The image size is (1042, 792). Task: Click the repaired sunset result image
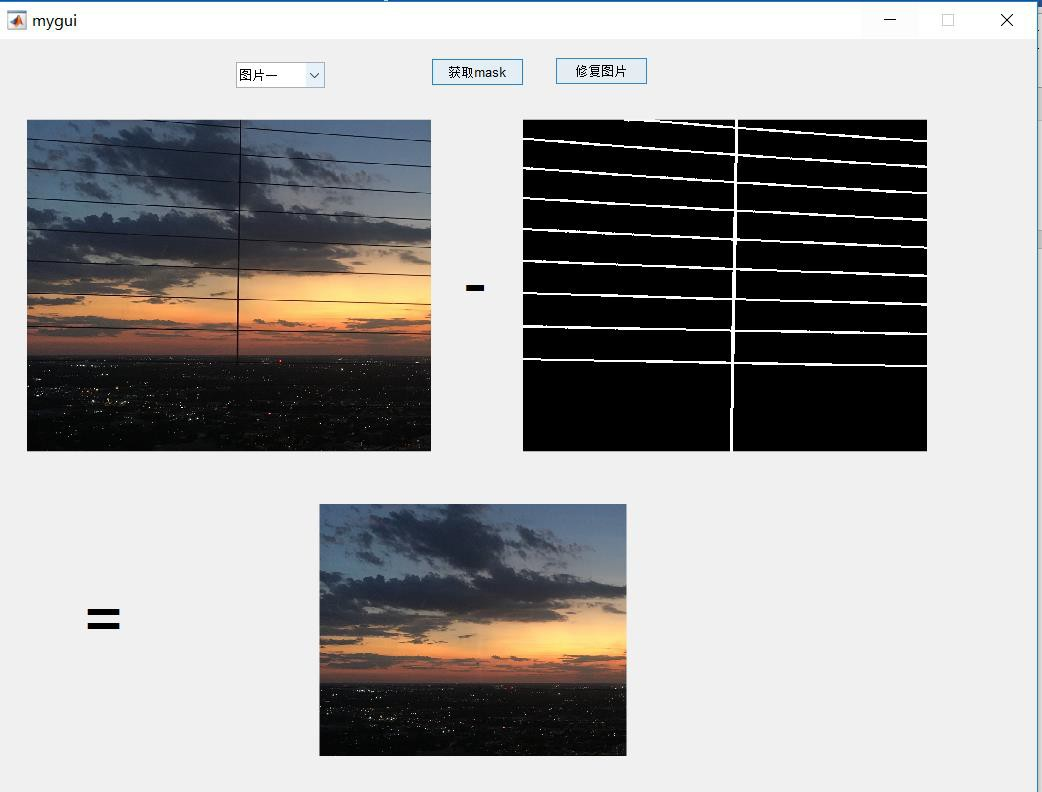(x=472, y=630)
